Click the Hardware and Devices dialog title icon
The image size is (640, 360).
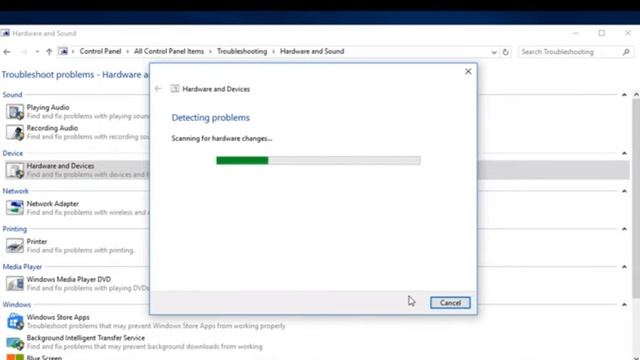click(175, 89)
